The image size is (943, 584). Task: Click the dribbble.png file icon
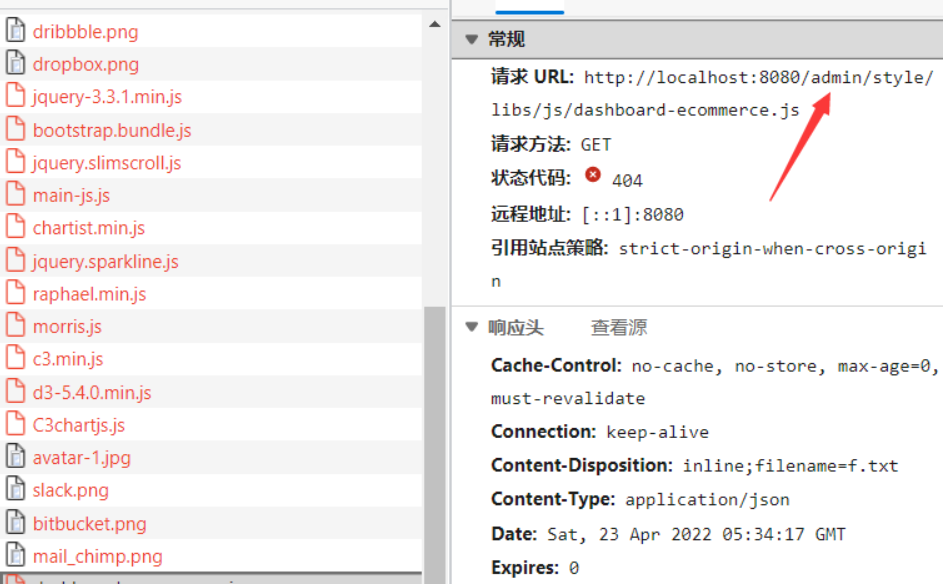point(15,31)
